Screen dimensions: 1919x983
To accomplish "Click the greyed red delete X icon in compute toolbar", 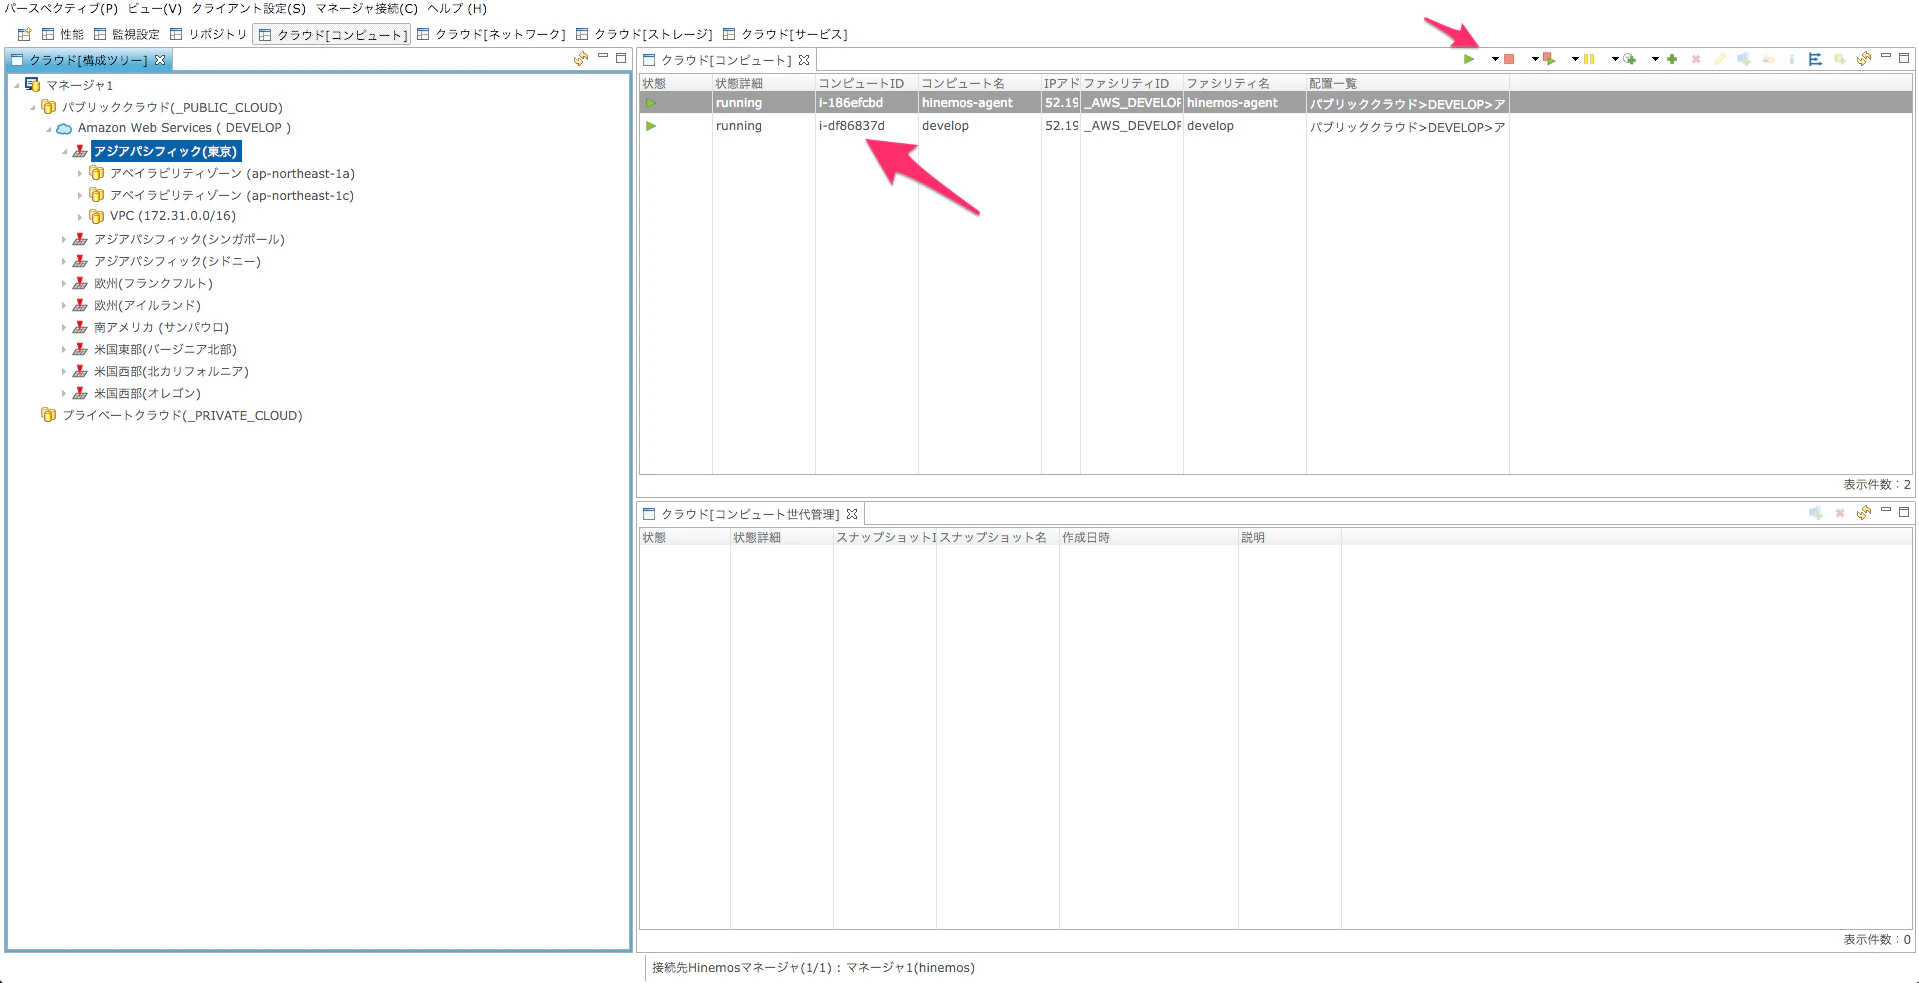I will 1696,59.
